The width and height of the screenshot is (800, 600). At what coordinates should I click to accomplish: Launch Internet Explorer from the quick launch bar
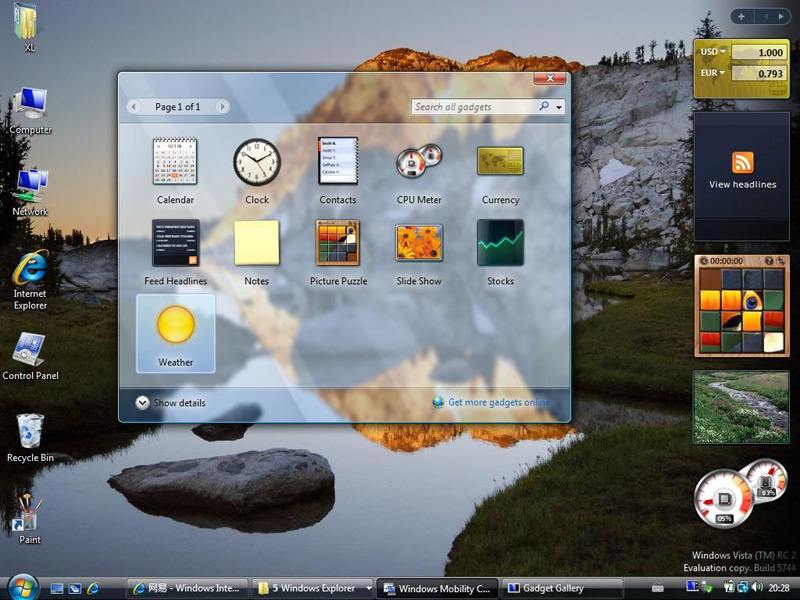[x=93, y=589]
